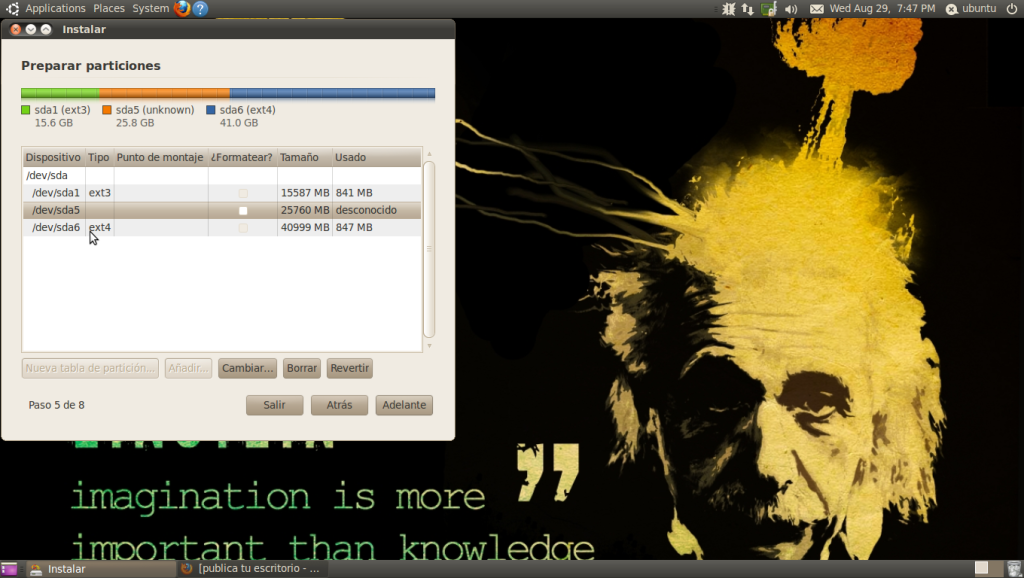Open the trash icon in bottom panel
Image resolution: width=1024 pixels, height=578 pixels.
1014,569
